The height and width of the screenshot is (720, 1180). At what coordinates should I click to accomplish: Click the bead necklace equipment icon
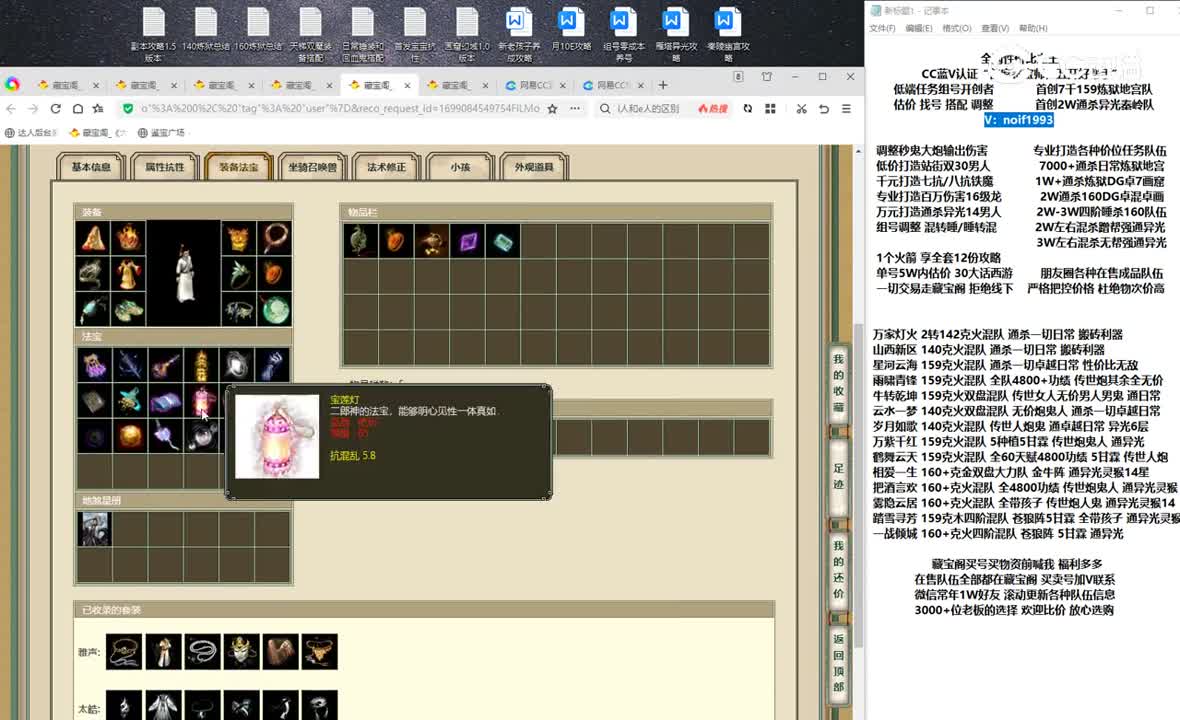[274, 238]
